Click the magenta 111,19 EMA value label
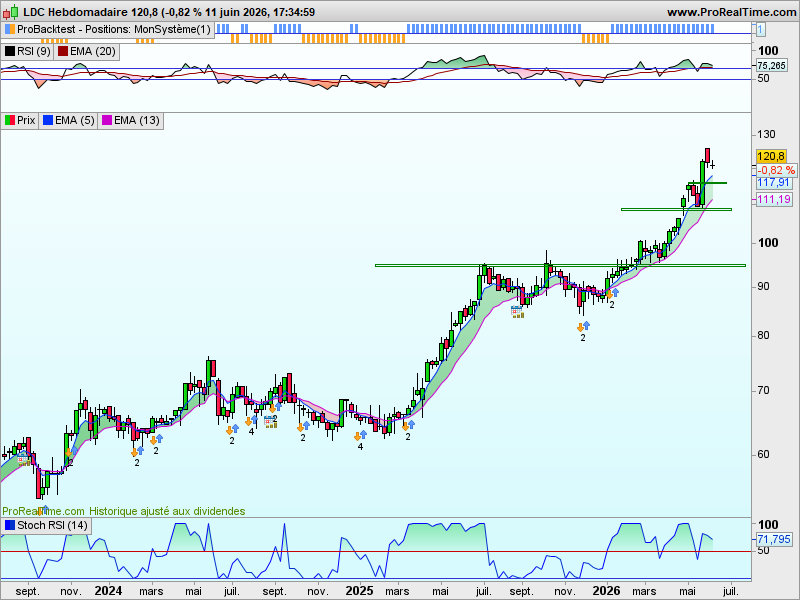 (x=774, y=199)
